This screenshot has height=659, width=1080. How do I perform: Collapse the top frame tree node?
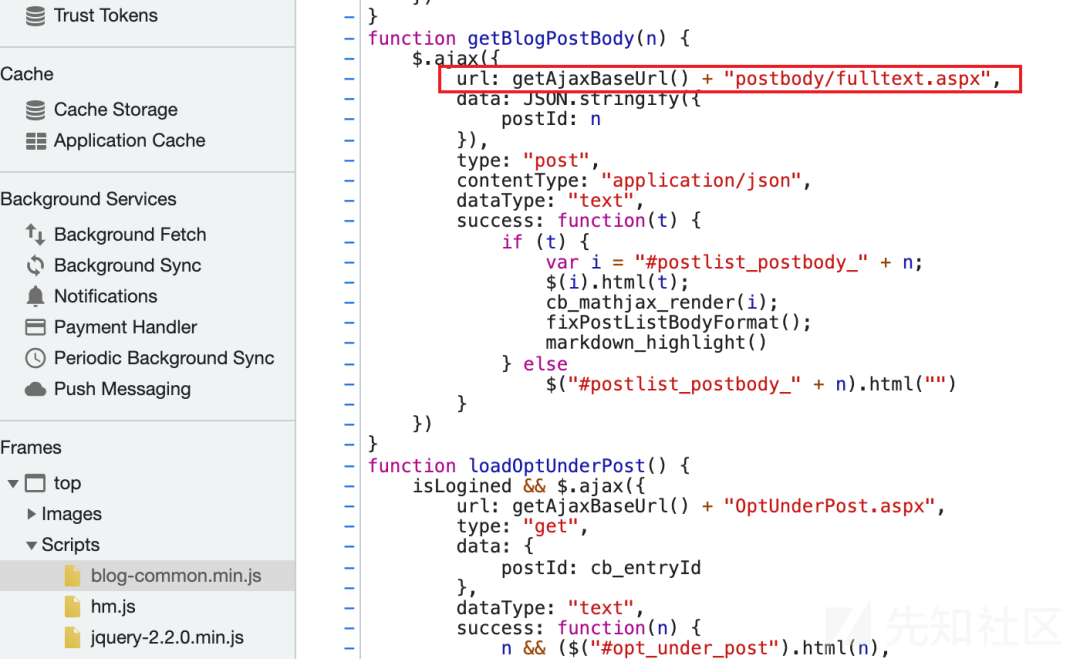click(12, 483)
